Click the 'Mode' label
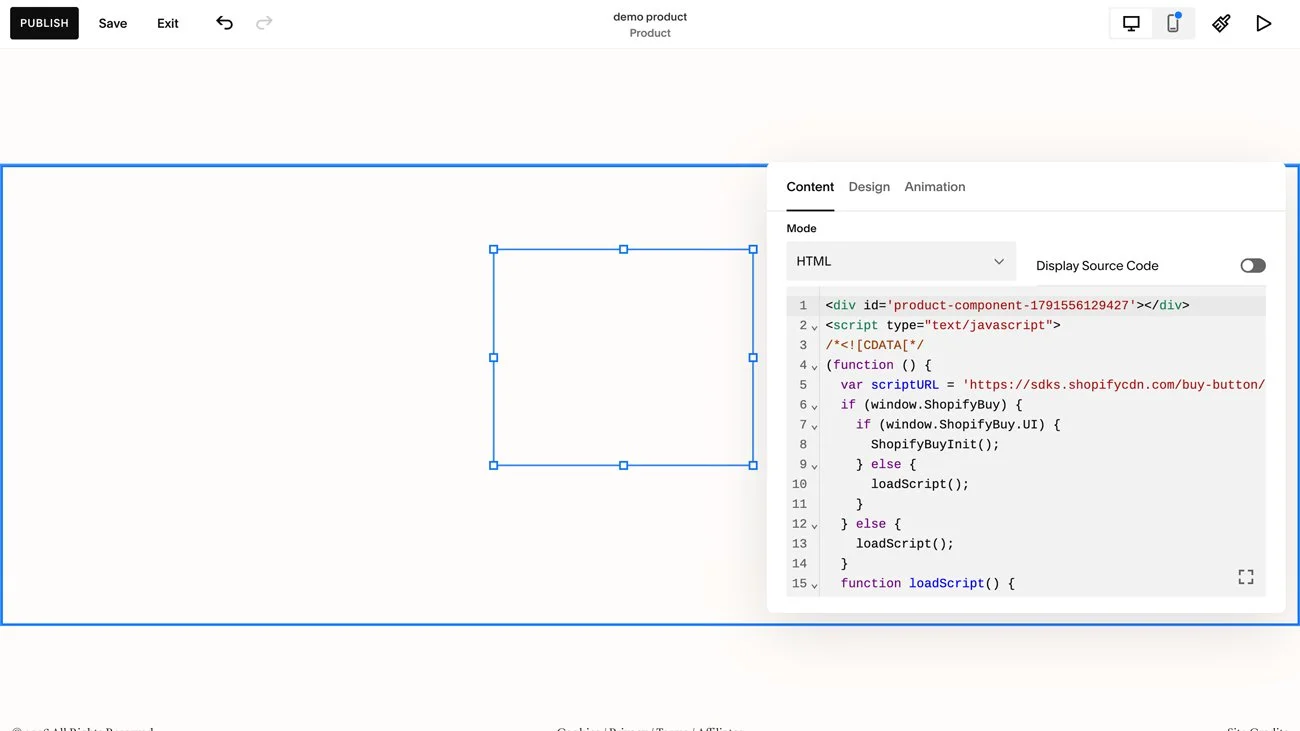The width and height of the screenshot is (1300, 731). click(801, 228)
